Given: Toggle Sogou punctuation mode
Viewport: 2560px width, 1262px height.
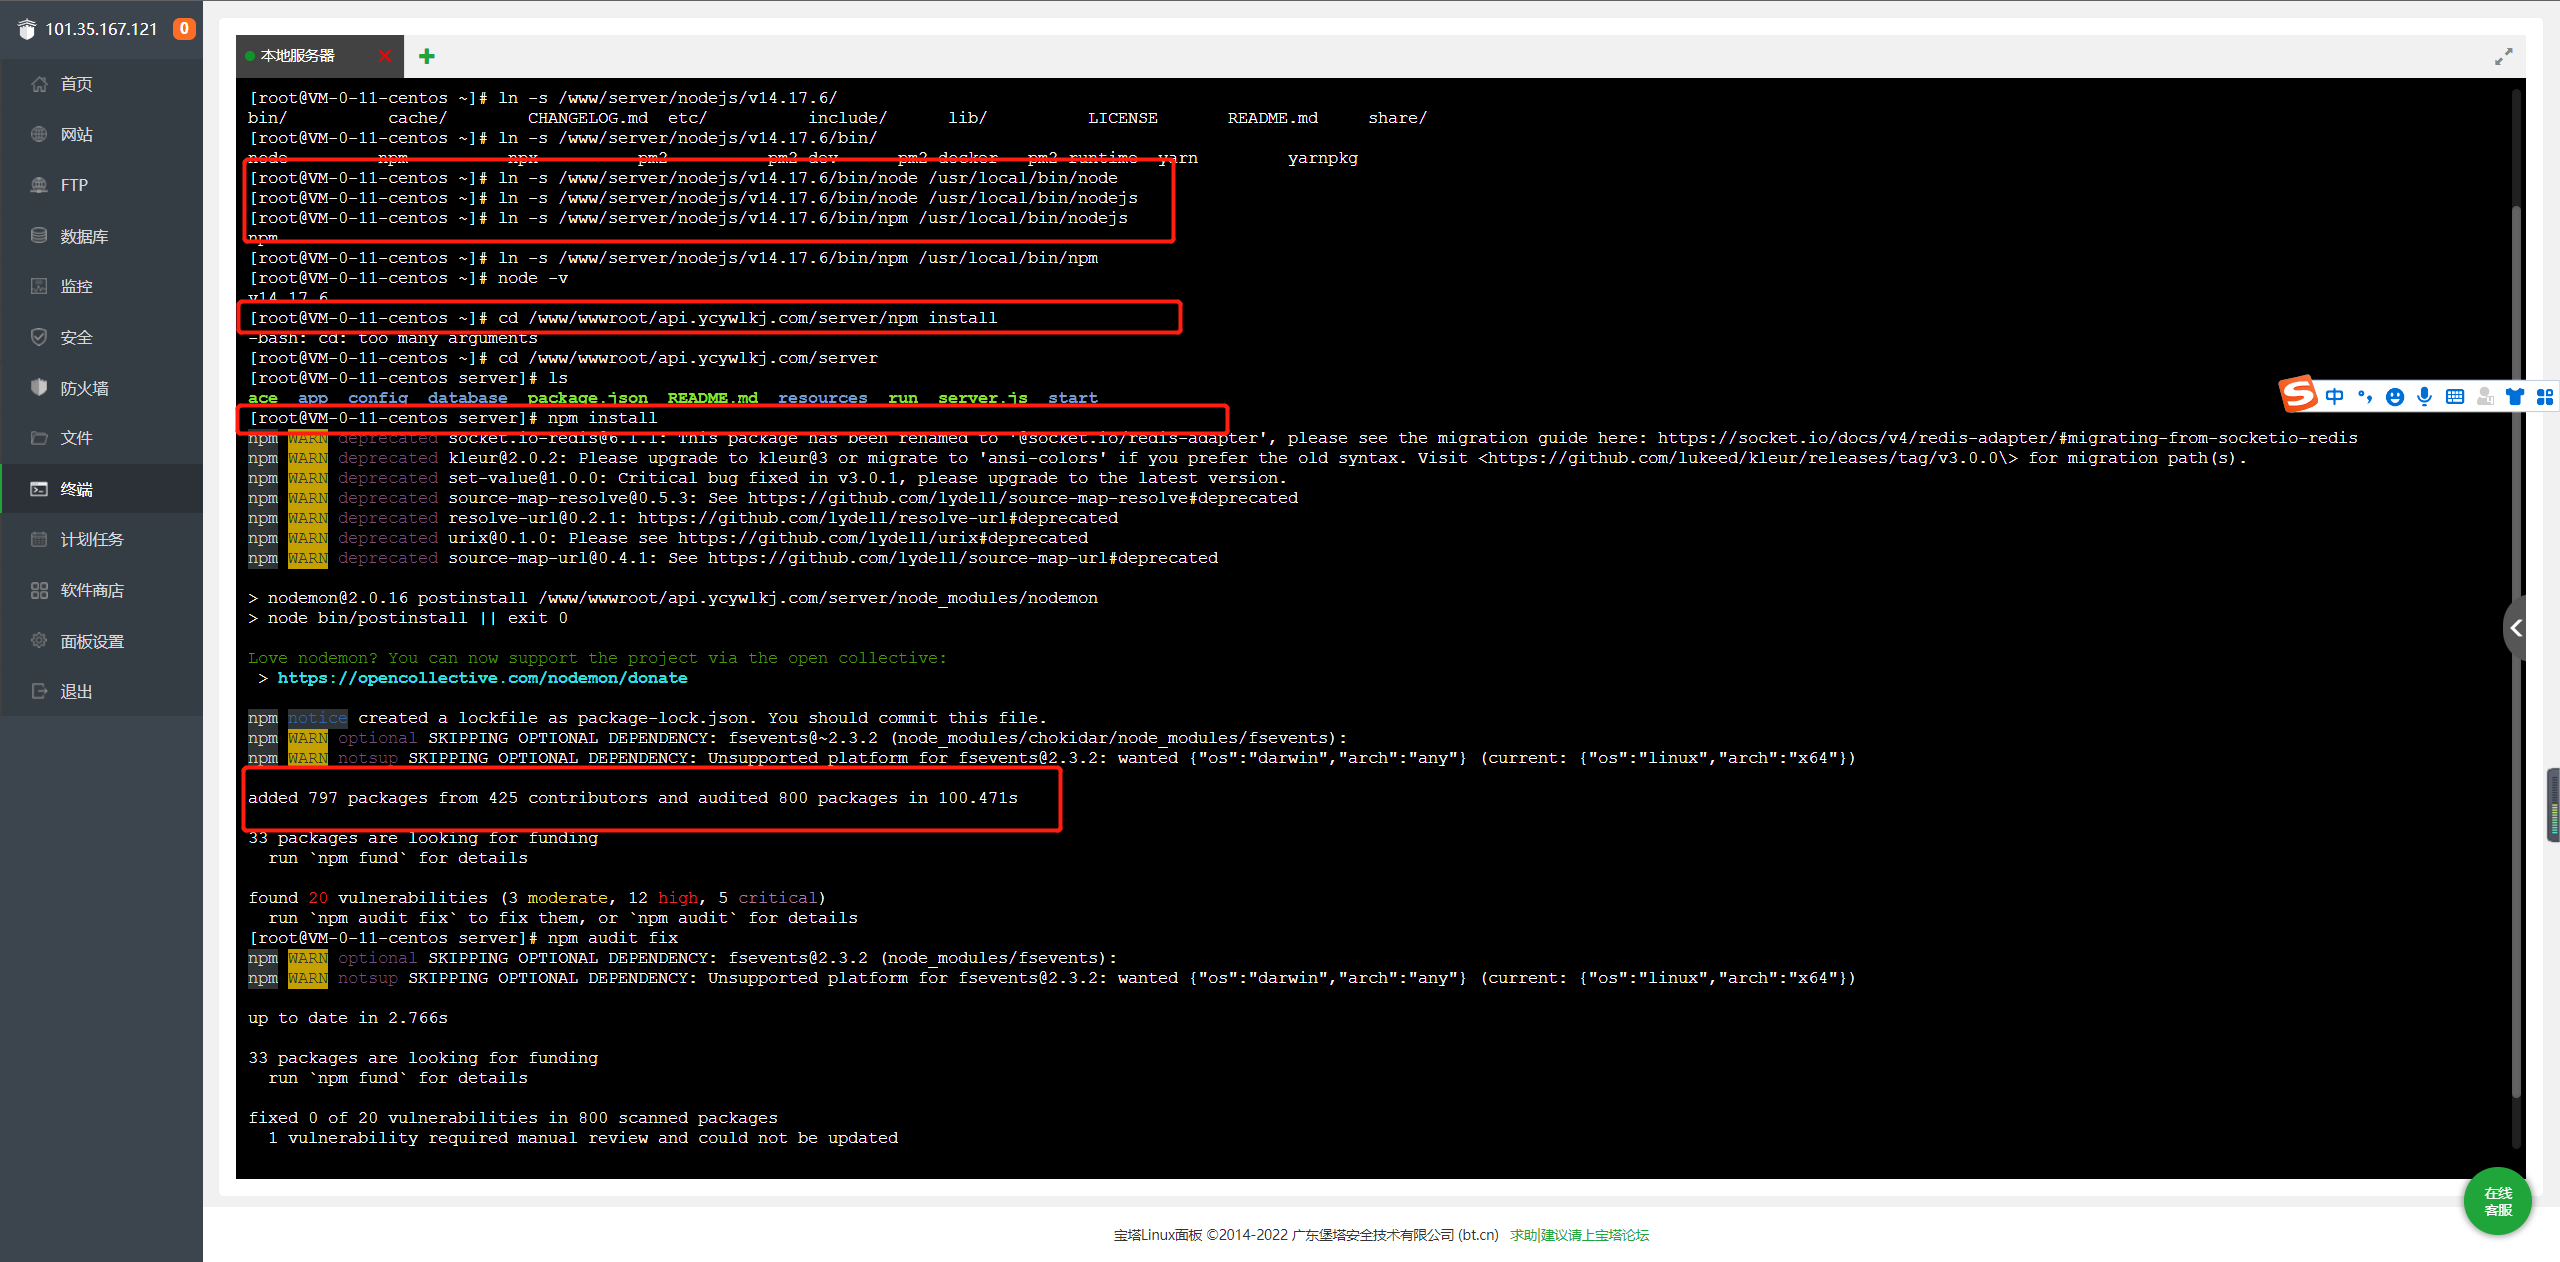Looking at the screenshot, I should [2365, 397].
